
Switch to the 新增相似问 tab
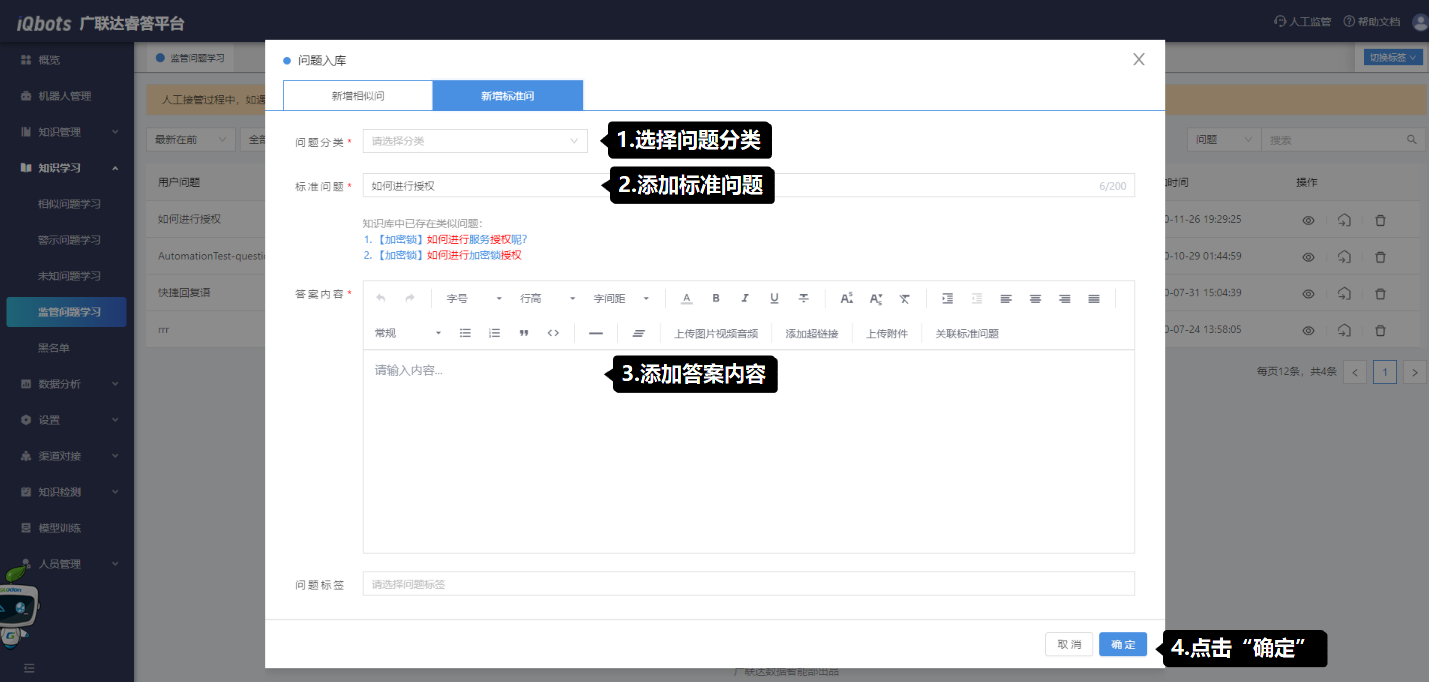[358, 96]
